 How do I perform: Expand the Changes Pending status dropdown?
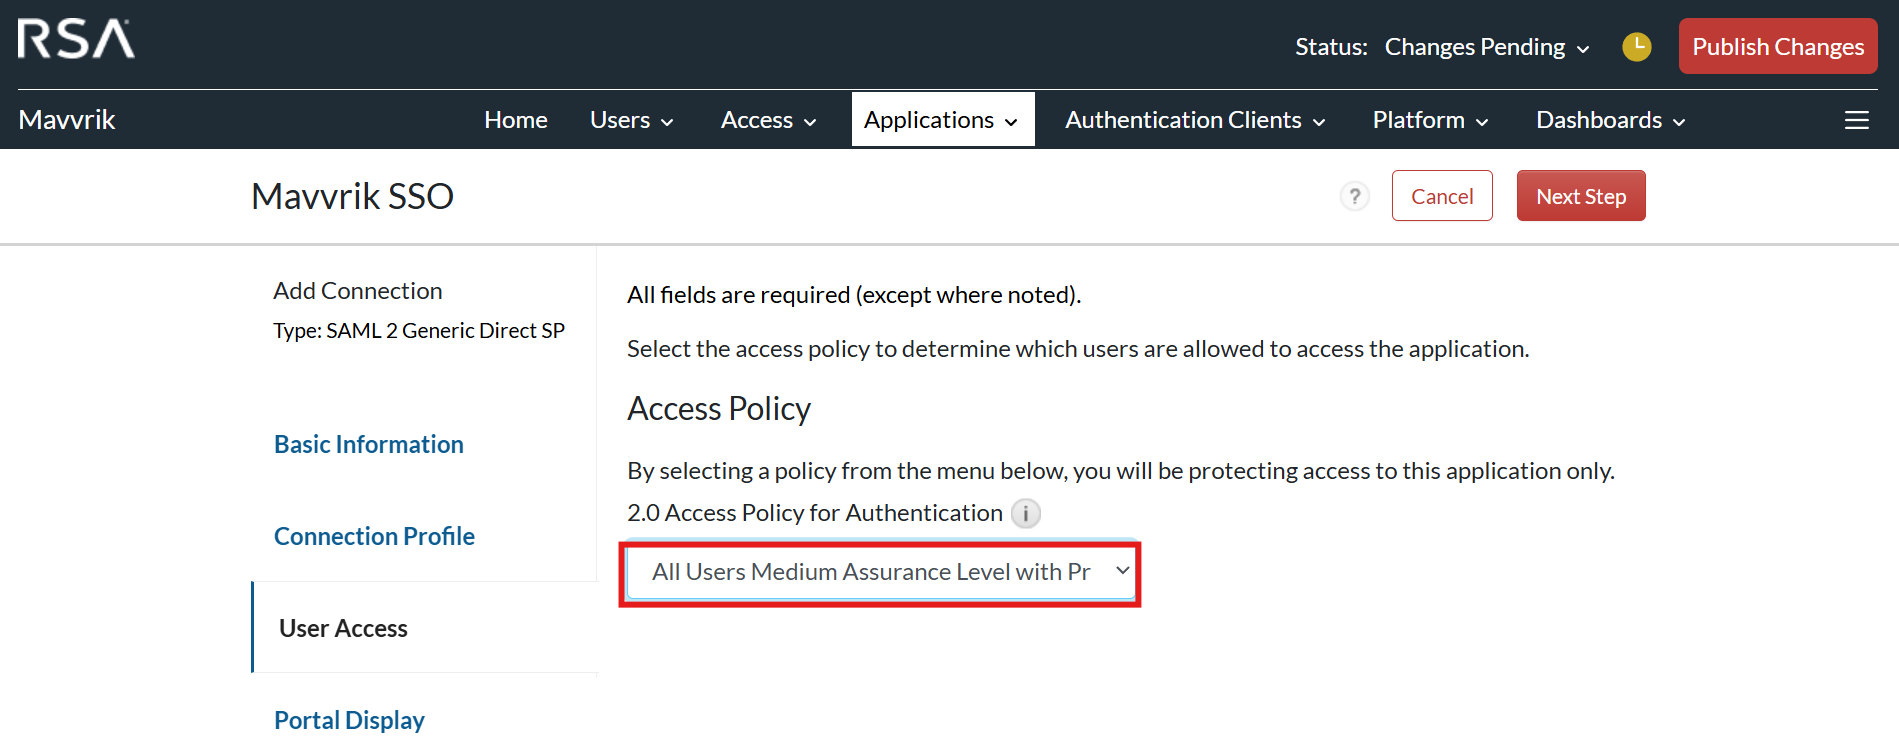[1486, 47]
